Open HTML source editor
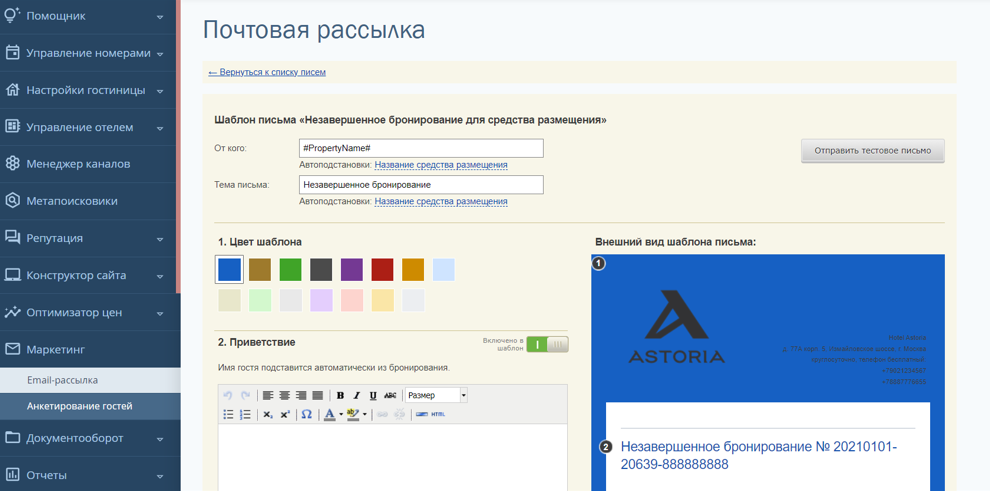The width and height of the screenshot is (990, 491). pyautogui.click(x=438, y=415)
